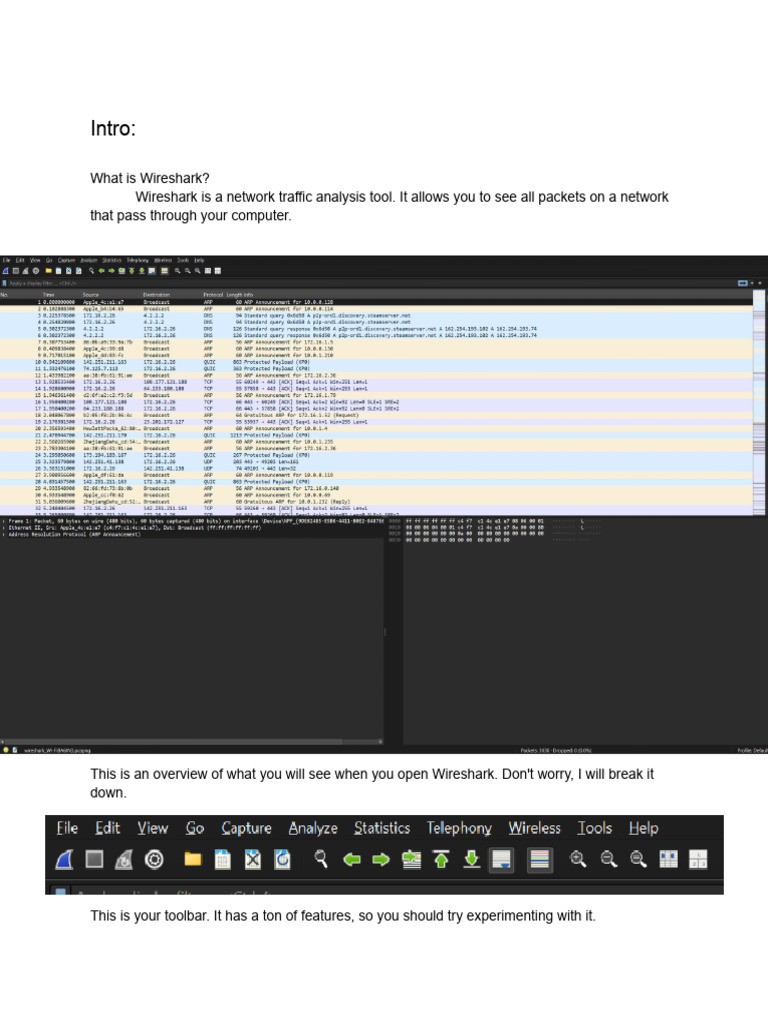Click expert information circle in status bar

pyautogui.click(x=6, y=750)
